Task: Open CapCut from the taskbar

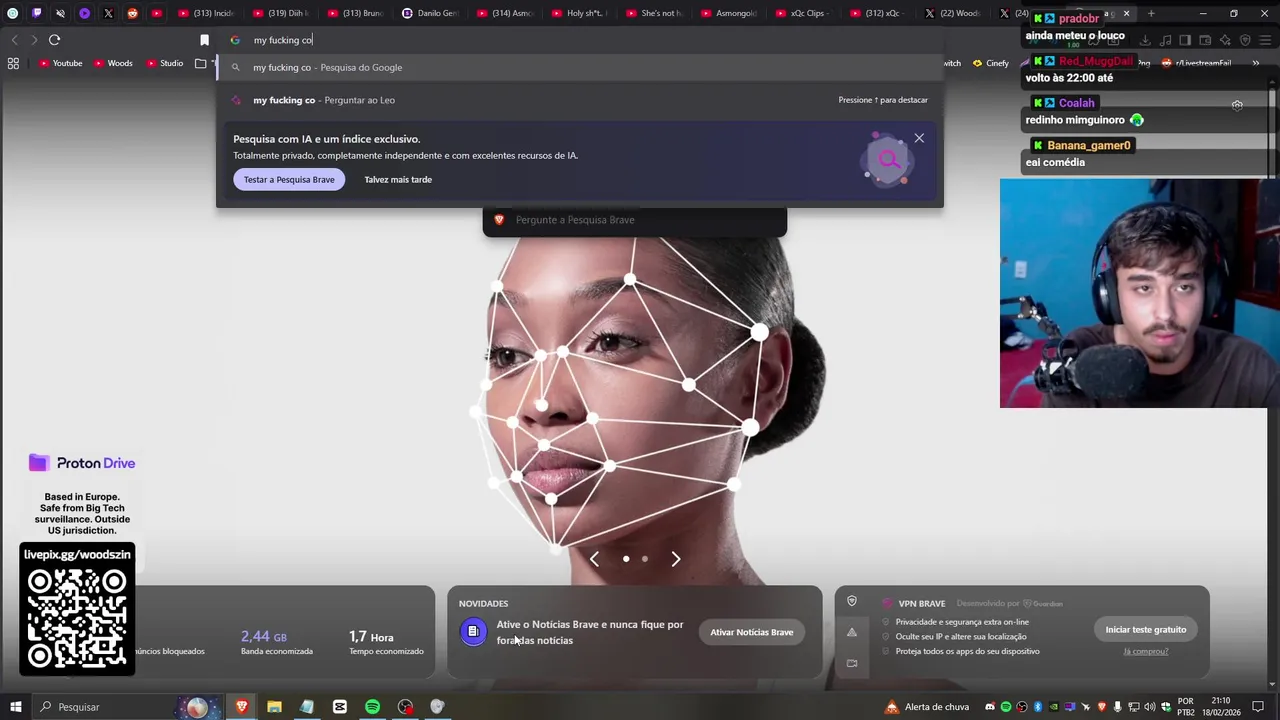Action: coord(340,707)
